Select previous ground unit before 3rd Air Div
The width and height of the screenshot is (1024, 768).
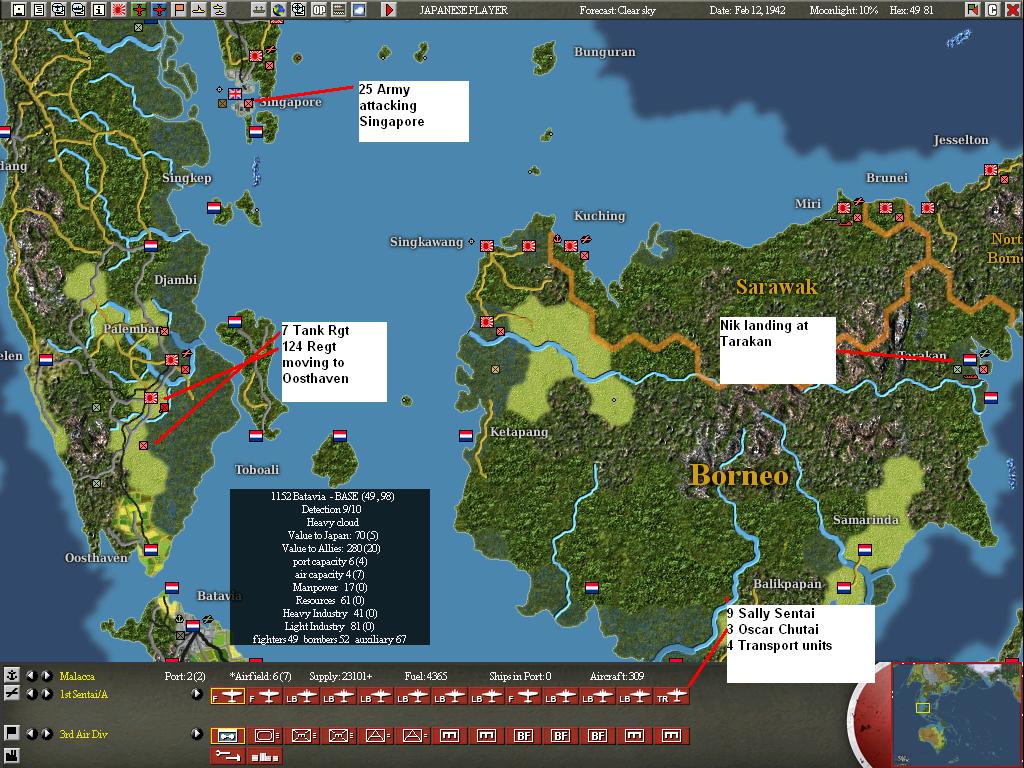pos(31,733)
